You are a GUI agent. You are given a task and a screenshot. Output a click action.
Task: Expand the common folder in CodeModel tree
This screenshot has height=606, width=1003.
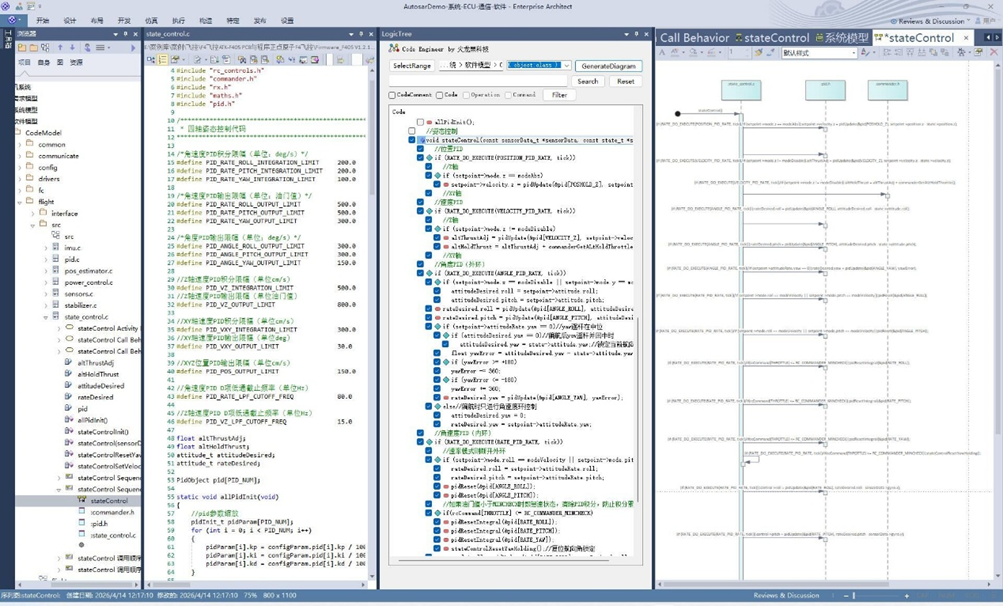[x=20, y=144]
